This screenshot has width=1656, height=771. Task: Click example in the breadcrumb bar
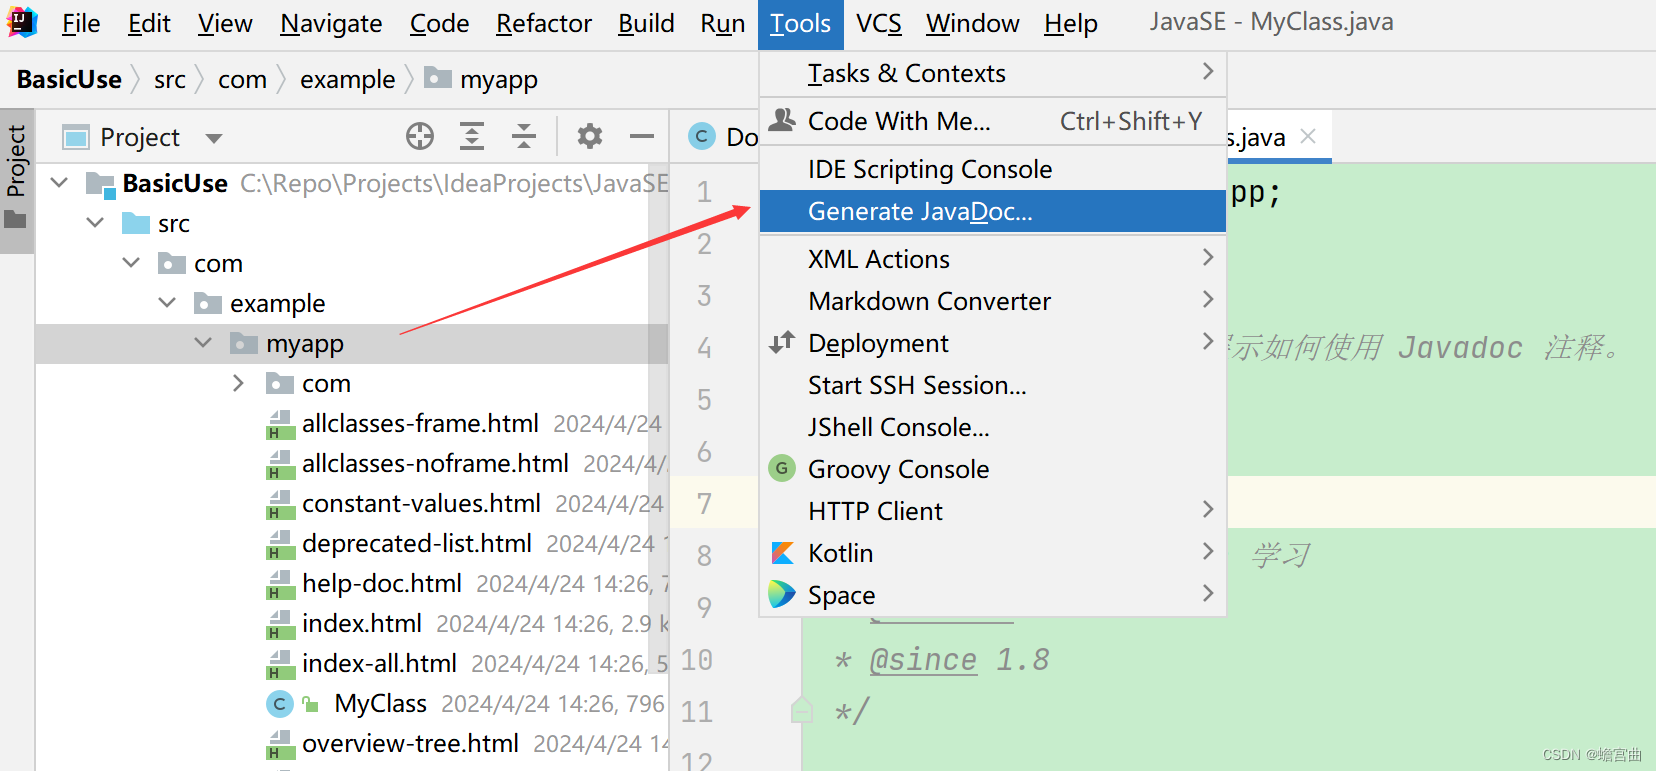pyautogui.click(x=348, y=79)
